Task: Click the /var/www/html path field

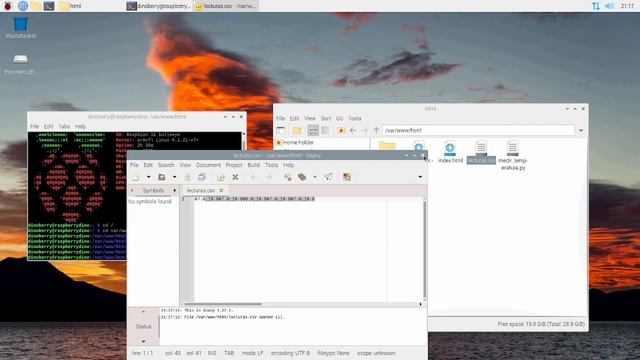Action: 478,131
